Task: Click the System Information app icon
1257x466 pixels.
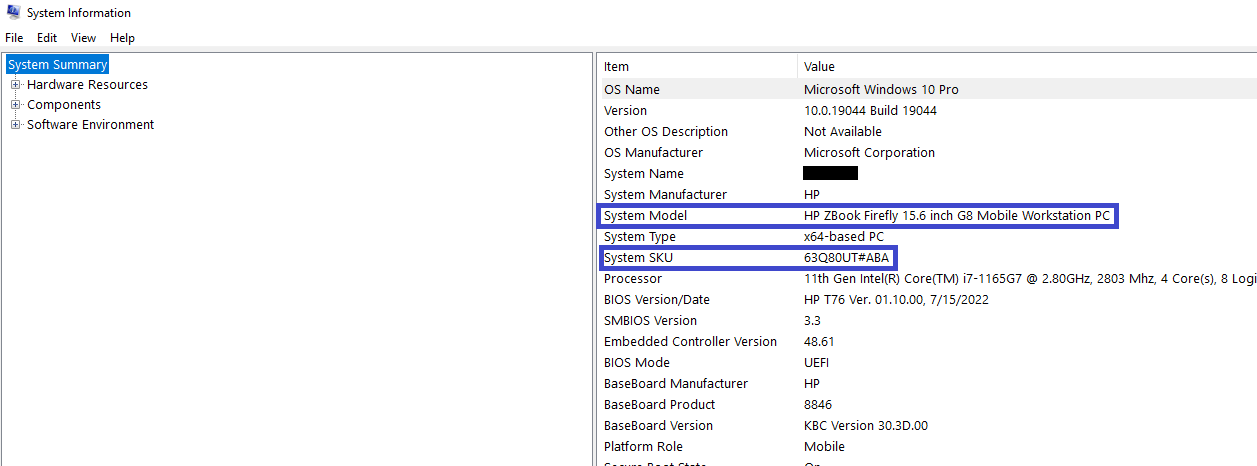Action: point(13,13)
